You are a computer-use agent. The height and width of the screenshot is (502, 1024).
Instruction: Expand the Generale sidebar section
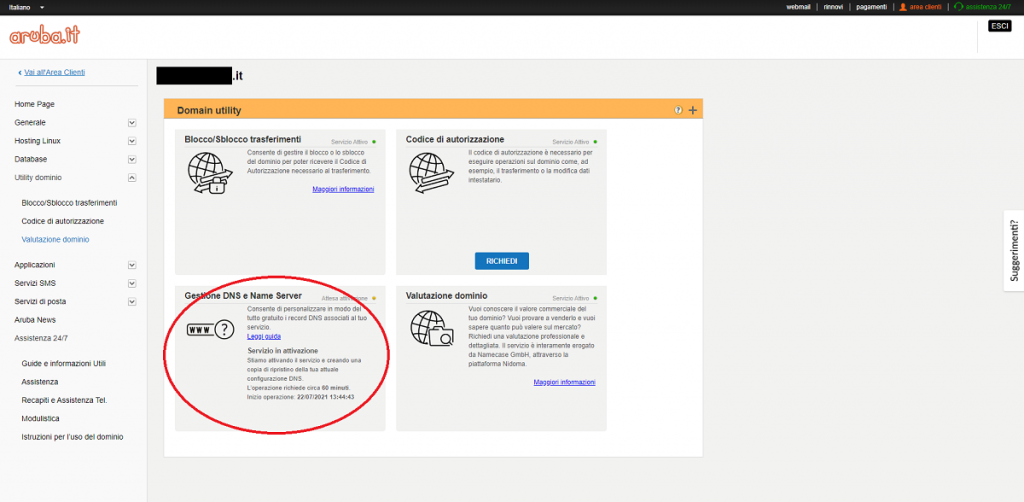click(132, 123)
